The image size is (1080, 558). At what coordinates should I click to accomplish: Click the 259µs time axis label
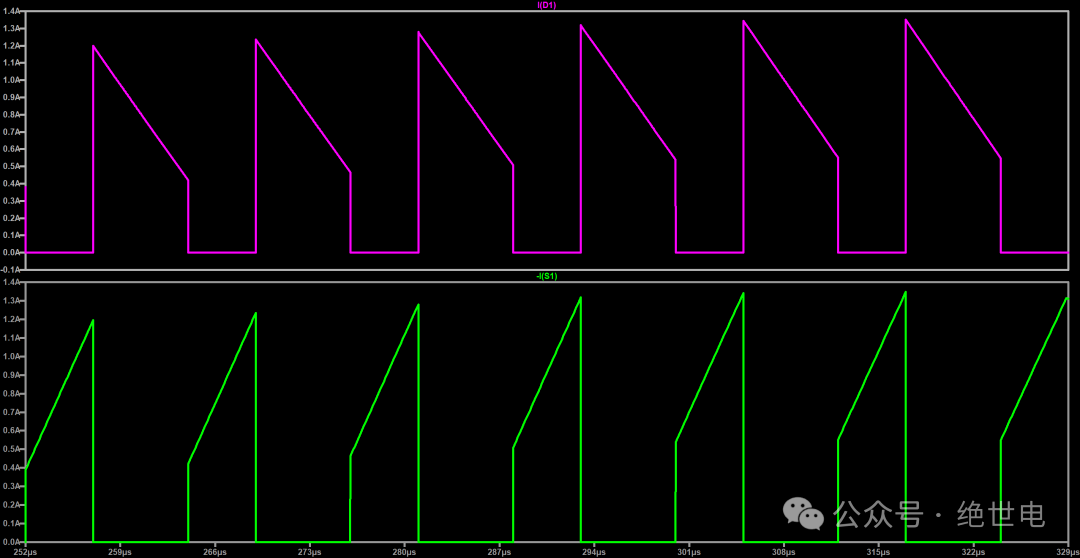[119, 551]
